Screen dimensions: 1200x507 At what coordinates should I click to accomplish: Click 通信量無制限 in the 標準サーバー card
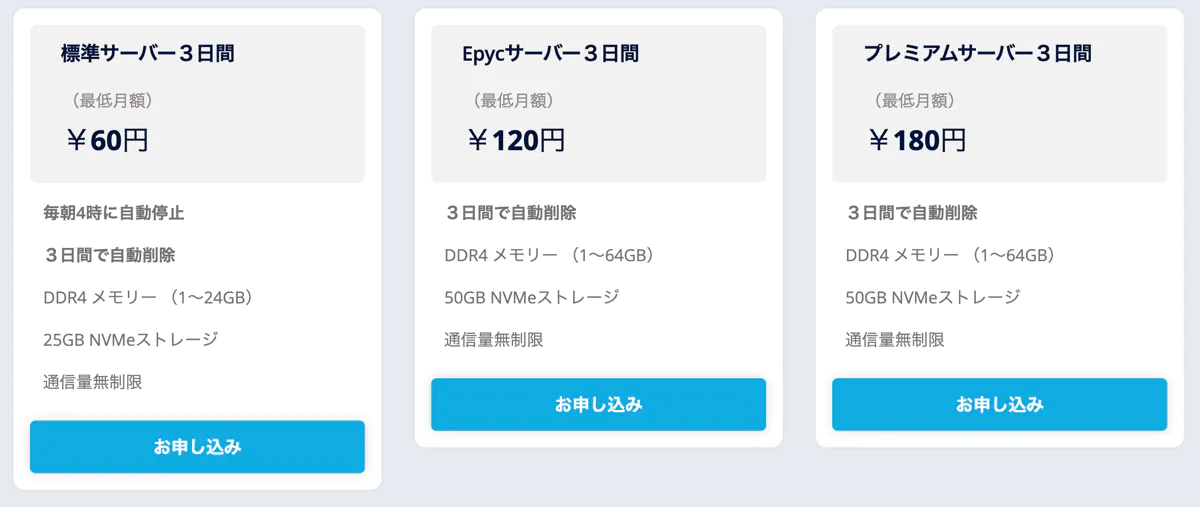click(93, 382)
